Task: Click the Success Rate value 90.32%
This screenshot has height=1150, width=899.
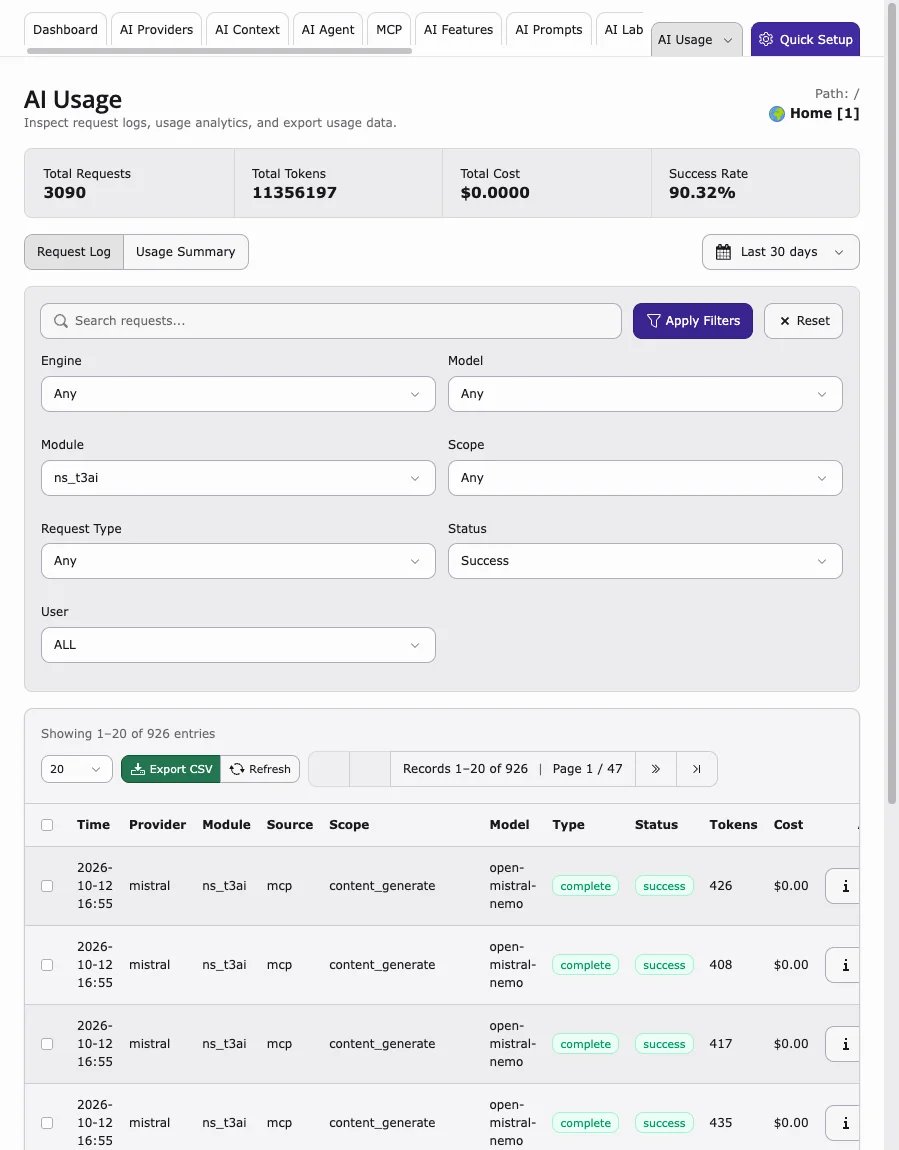Action: click(x=702, y=193)
